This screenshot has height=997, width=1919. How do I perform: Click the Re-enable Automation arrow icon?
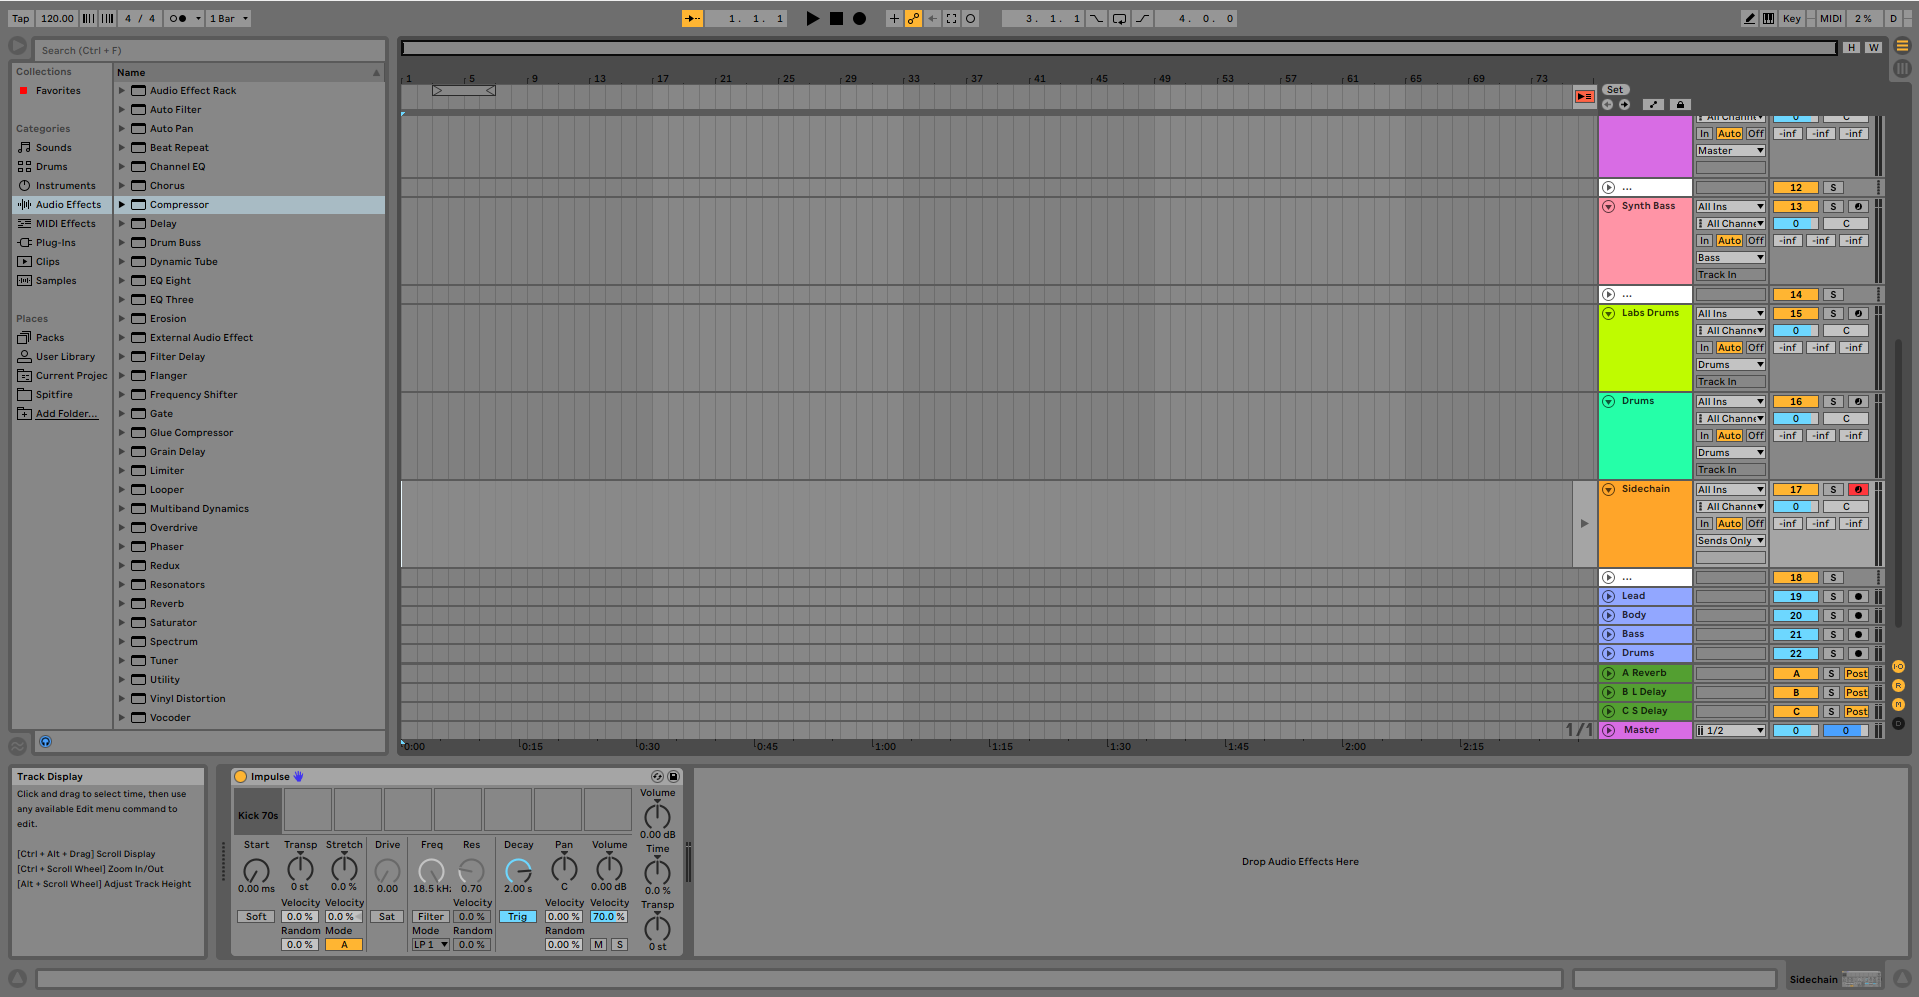(x=932, y=18)
